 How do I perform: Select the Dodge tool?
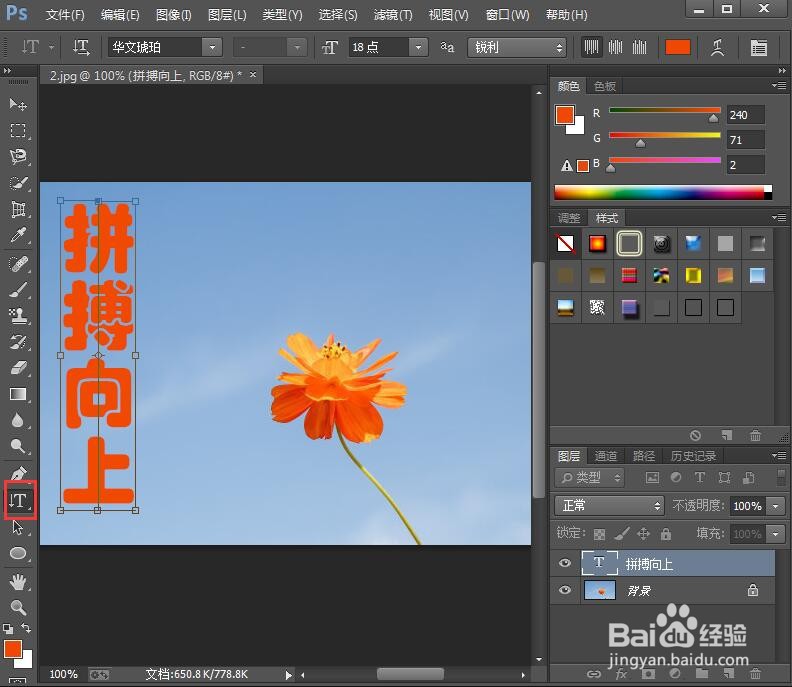coord(18,447)
